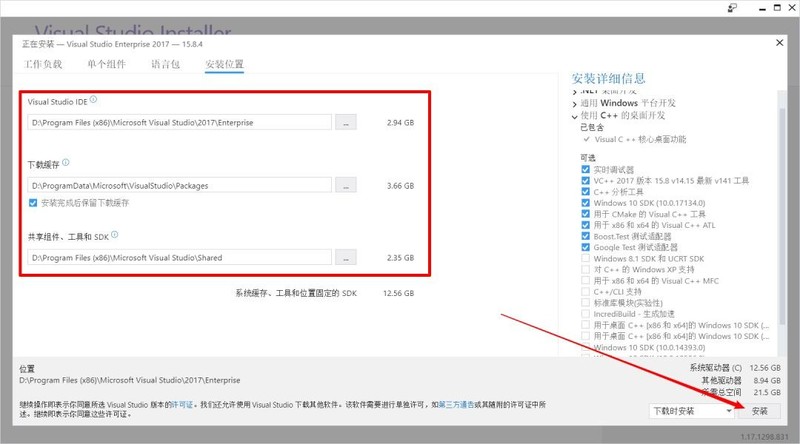Switch to the 工作负载 tab
This screenshot has height=444, width=800.
coord(43,65)
